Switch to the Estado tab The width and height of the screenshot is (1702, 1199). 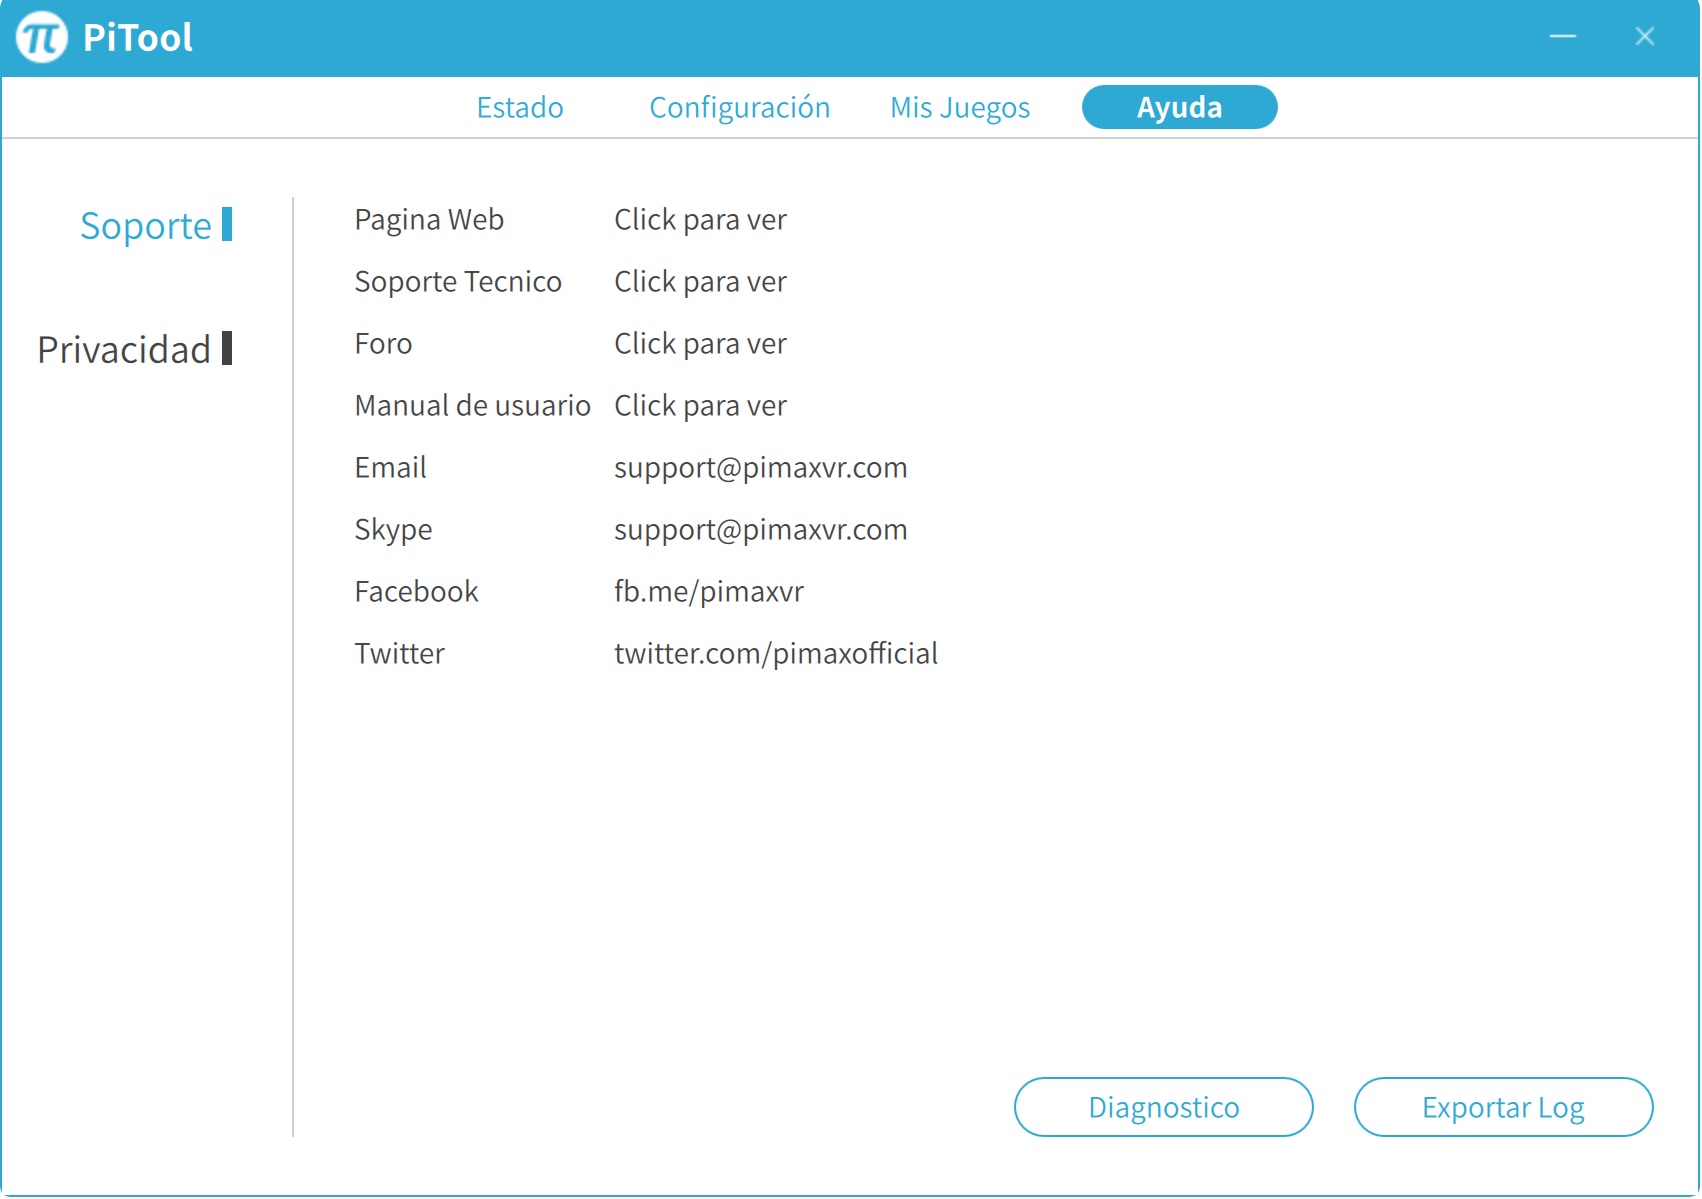click(x=520, y=107)
